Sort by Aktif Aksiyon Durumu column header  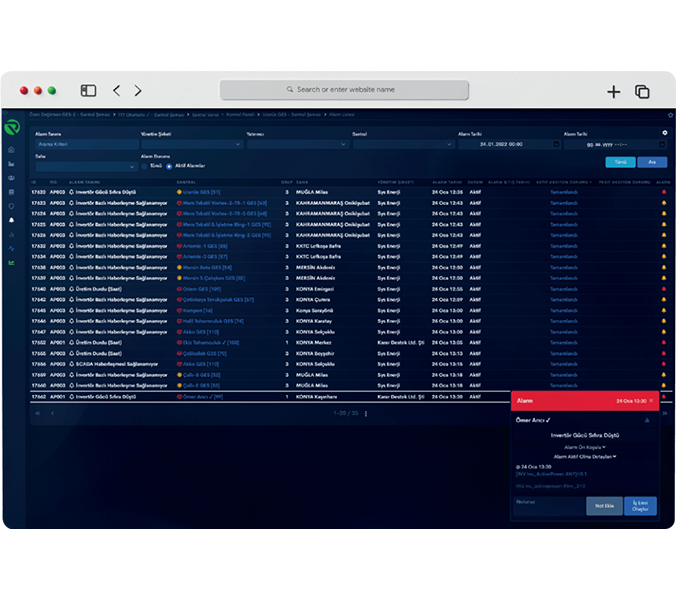(x=563, y=182)
